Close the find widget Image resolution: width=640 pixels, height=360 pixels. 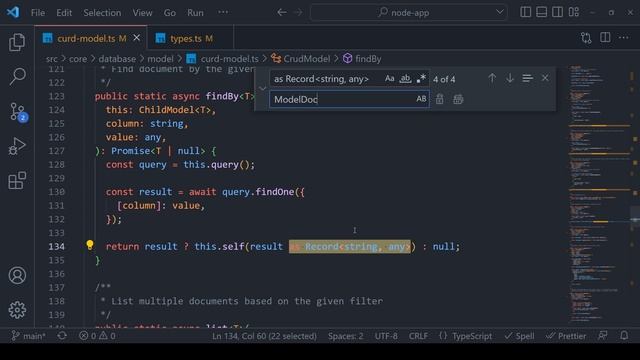tap(545, 78)
